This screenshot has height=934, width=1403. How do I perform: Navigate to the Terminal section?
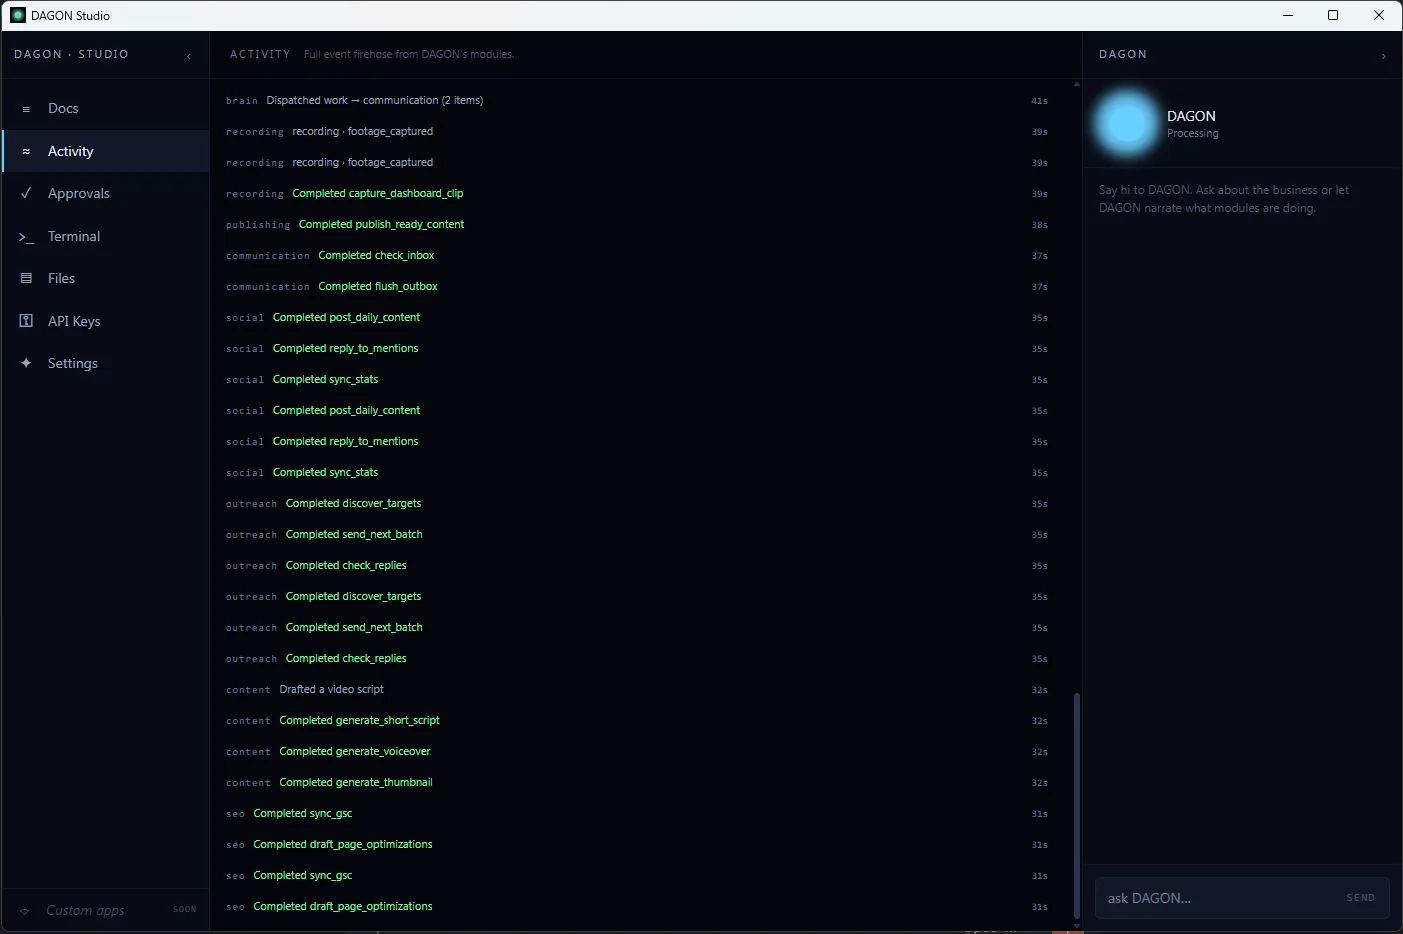[74, 236]
